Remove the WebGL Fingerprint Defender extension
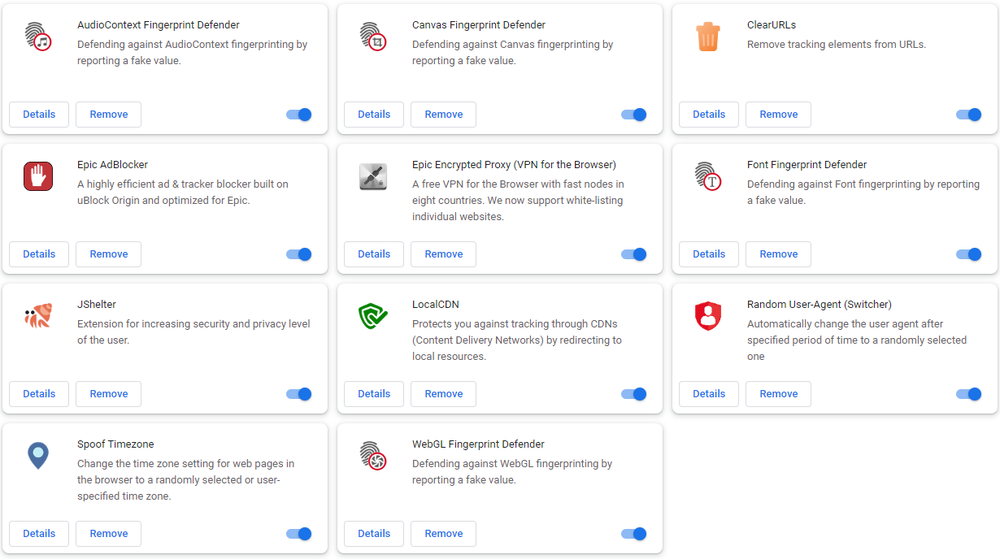 pos(443,534)
